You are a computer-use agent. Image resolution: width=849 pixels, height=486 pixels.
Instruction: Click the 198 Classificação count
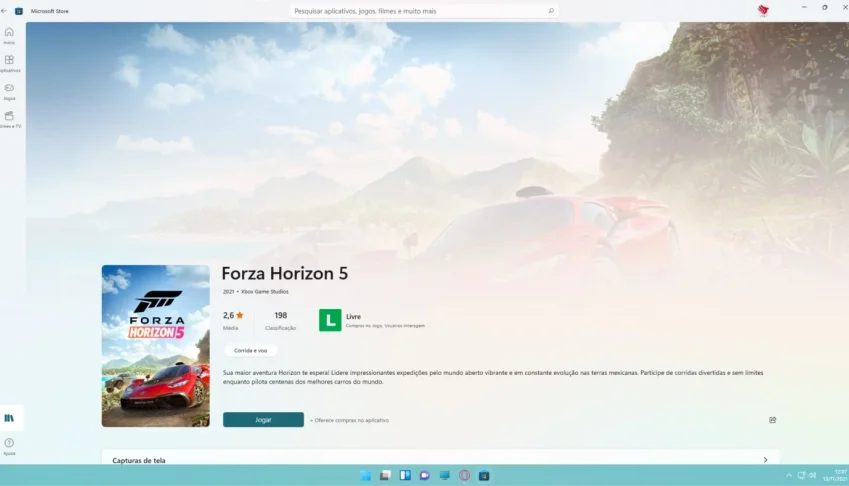(280, 320)
